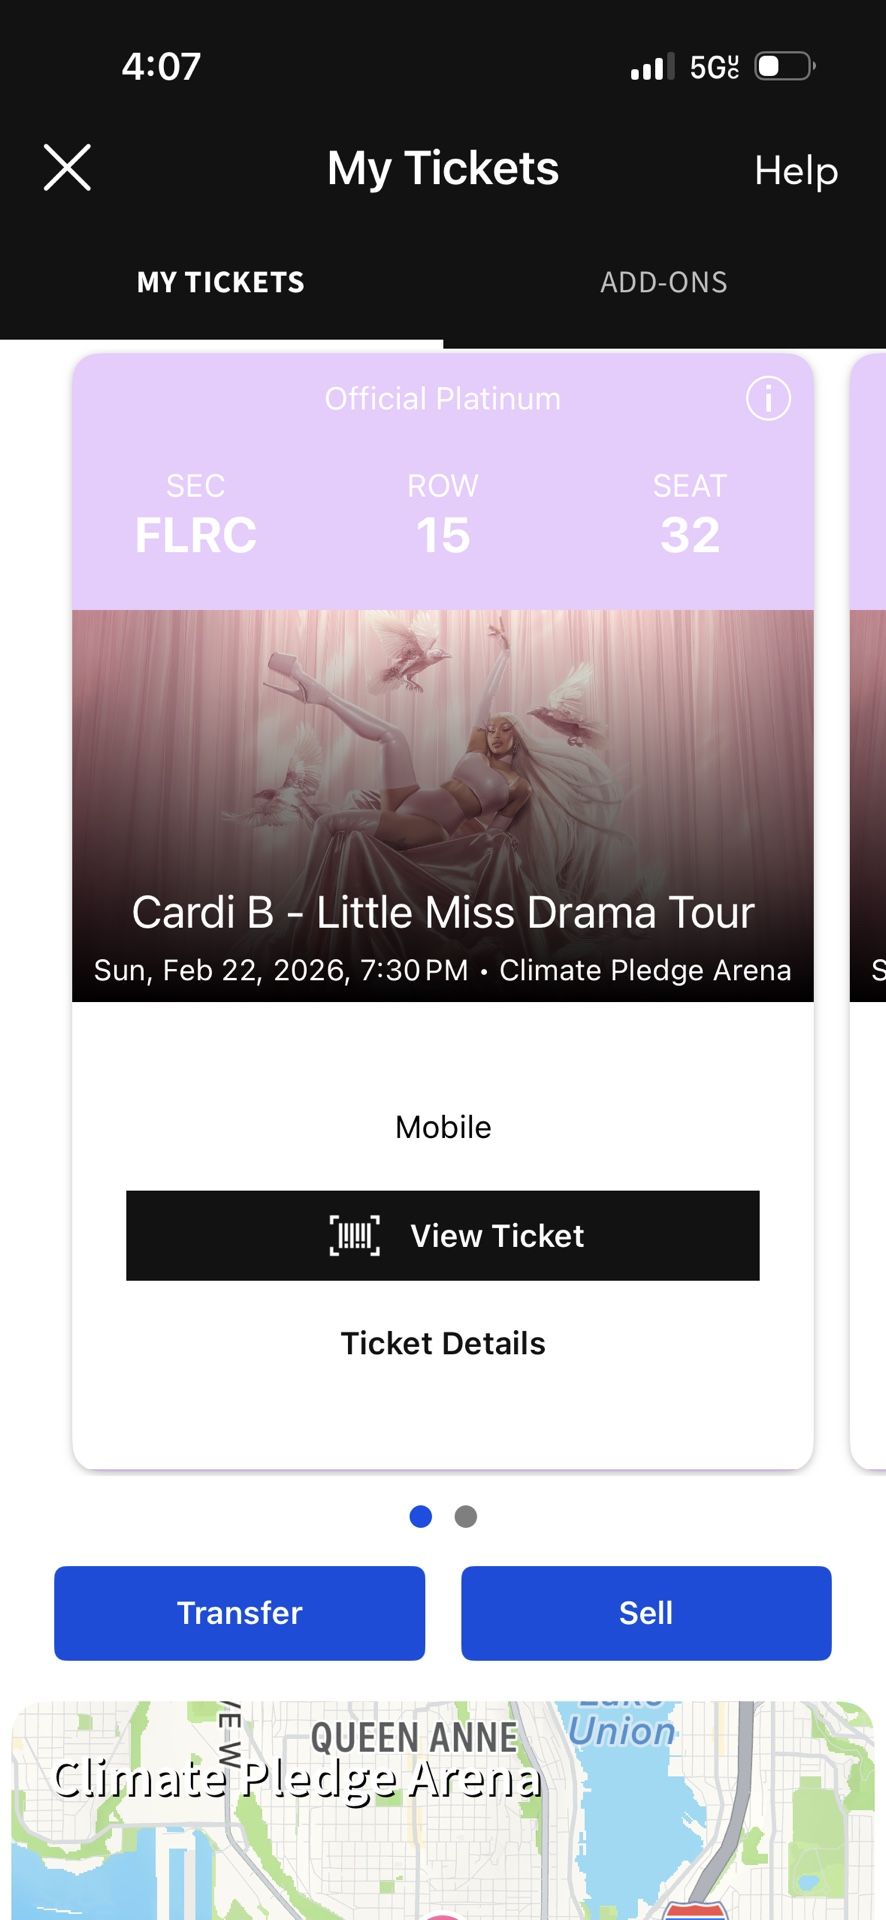Open the Official Platinum info icon
Image resolution: width=886 pixels, height=1920 pixels.
click(766, 398)
